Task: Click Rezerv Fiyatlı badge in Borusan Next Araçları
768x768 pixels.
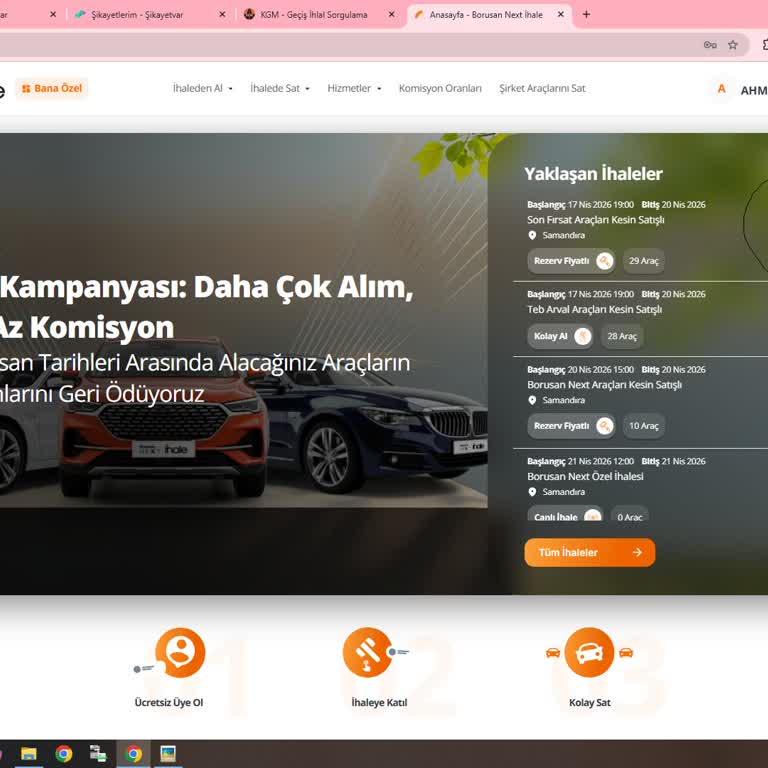Action: (571, 426)
